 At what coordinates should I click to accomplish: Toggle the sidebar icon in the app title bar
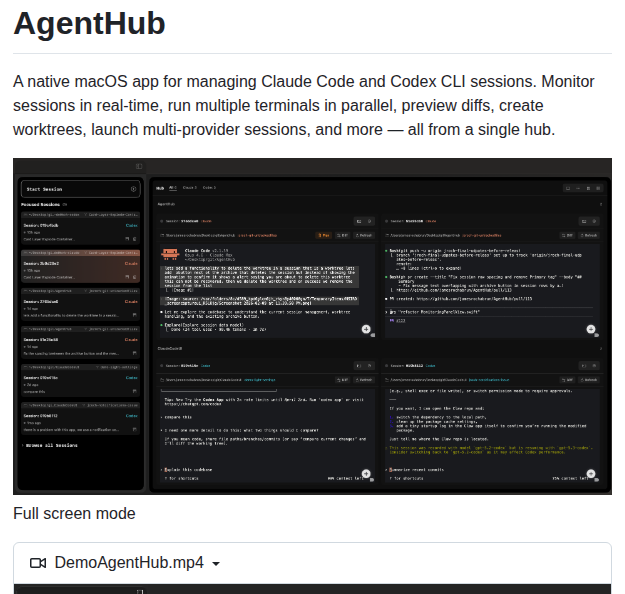point(139,166)
